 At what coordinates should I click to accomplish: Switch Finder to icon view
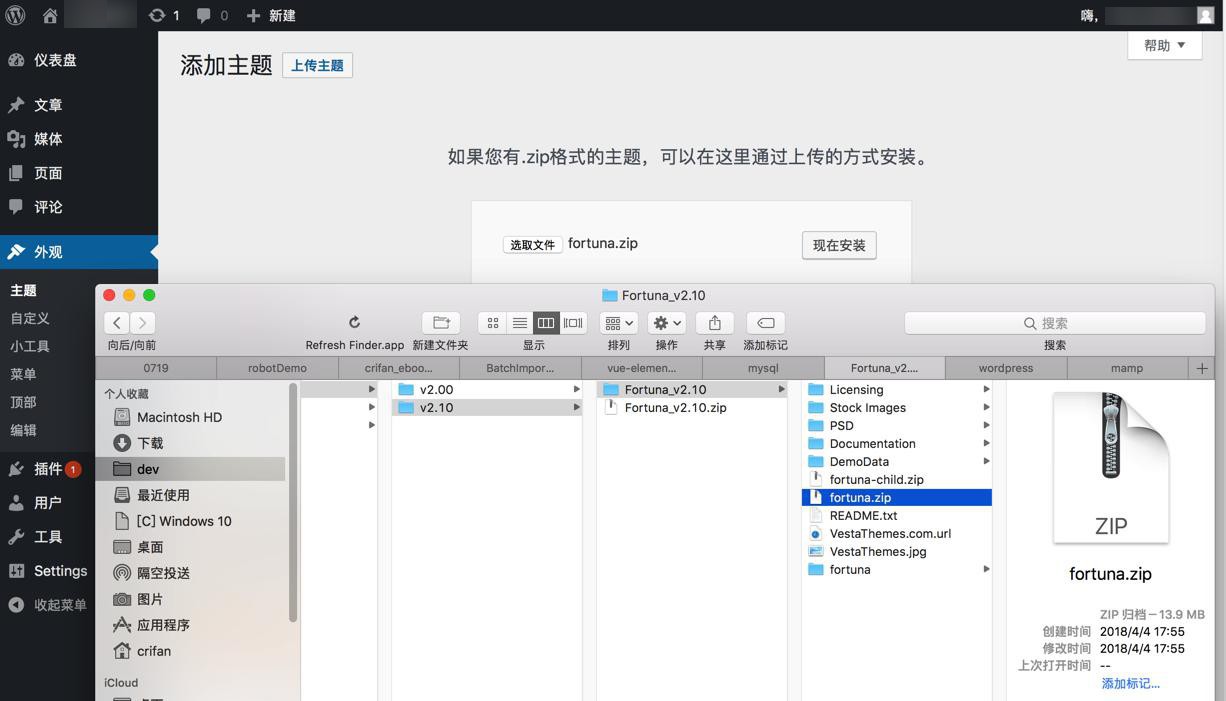[x=492, y=323]
